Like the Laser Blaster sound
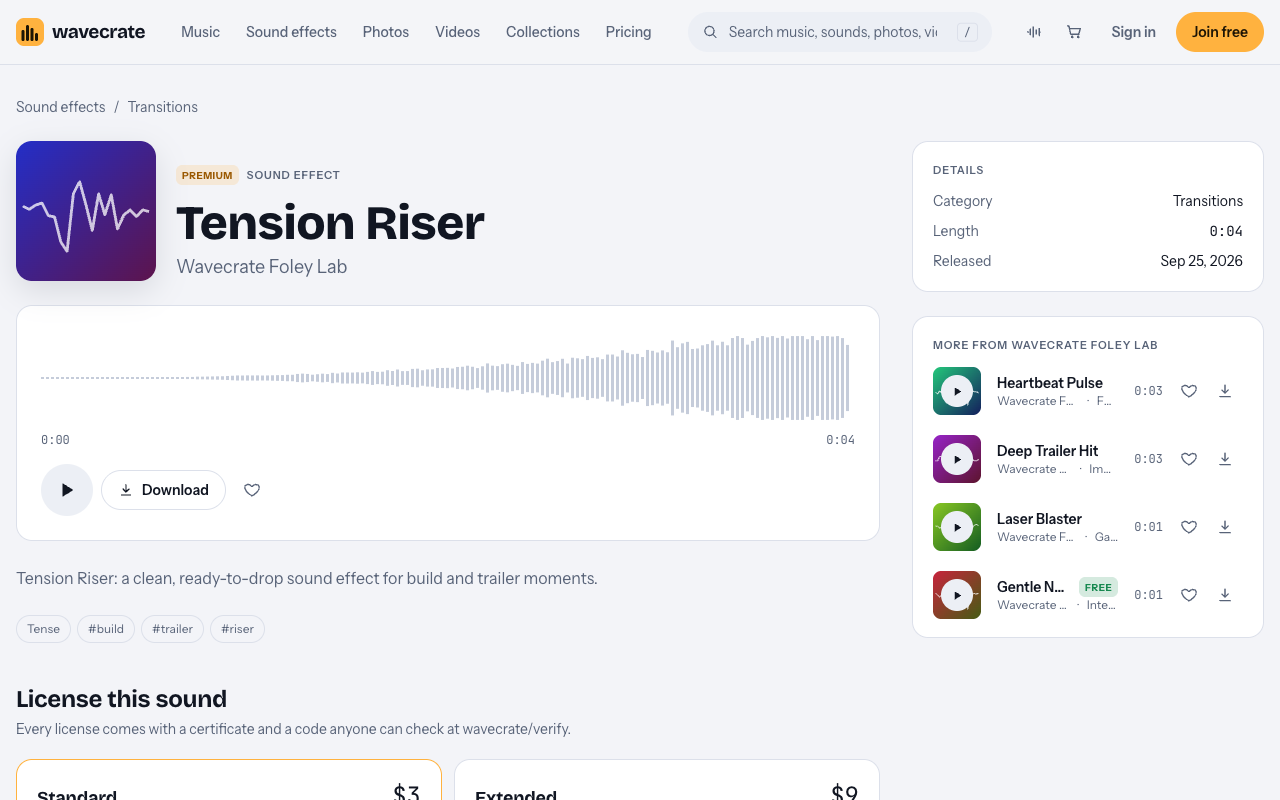The height and width of the screenshot is (800, 1280). tap(1189, 527)
